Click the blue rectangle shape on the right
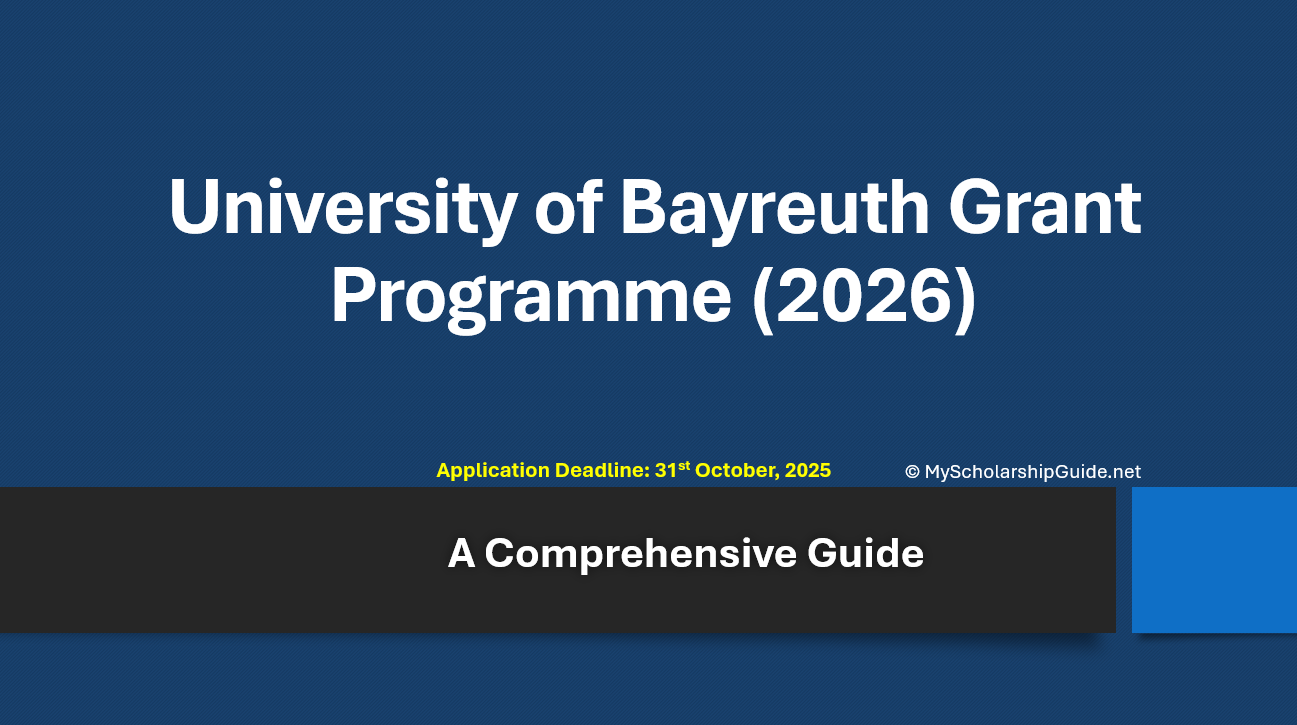1297x725 pixels. [x=1214, y=560]
